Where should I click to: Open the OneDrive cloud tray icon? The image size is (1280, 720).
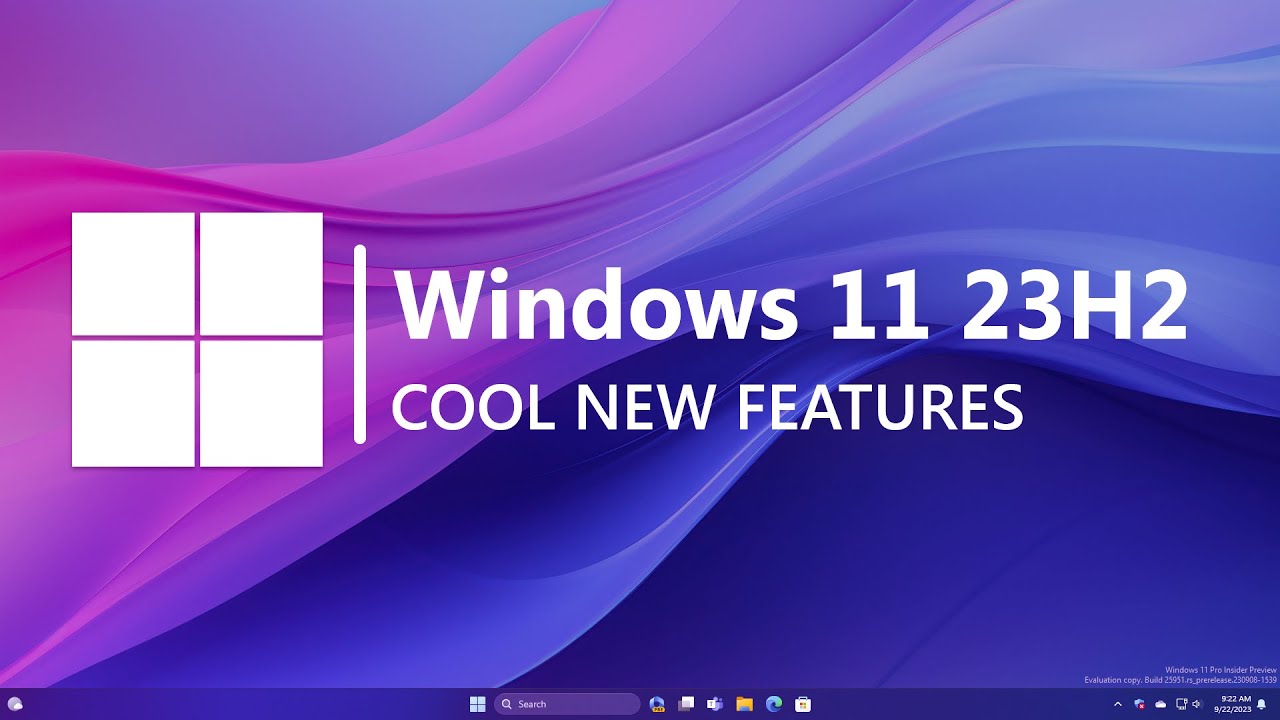pyautogui.click(x=1161, y=704)
